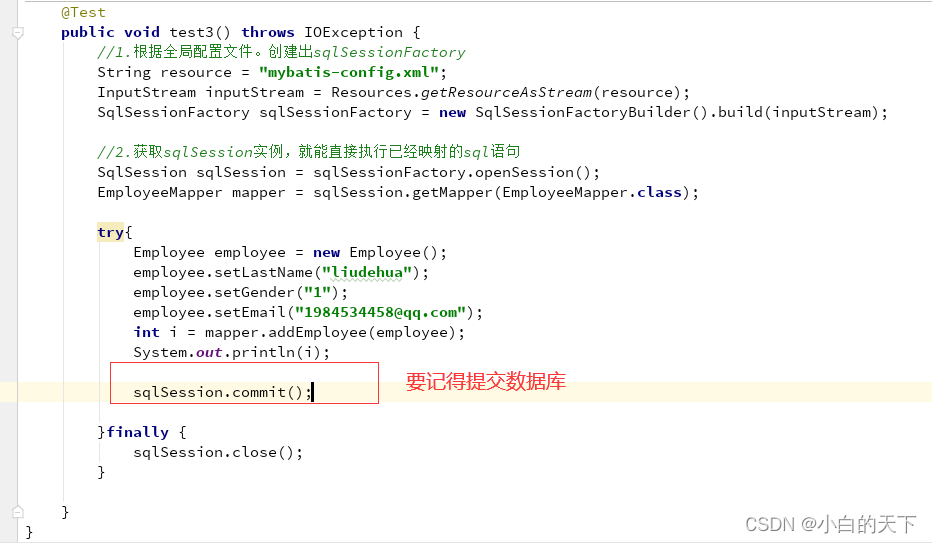Click new Employee() constructor

[x=376, y=252]
